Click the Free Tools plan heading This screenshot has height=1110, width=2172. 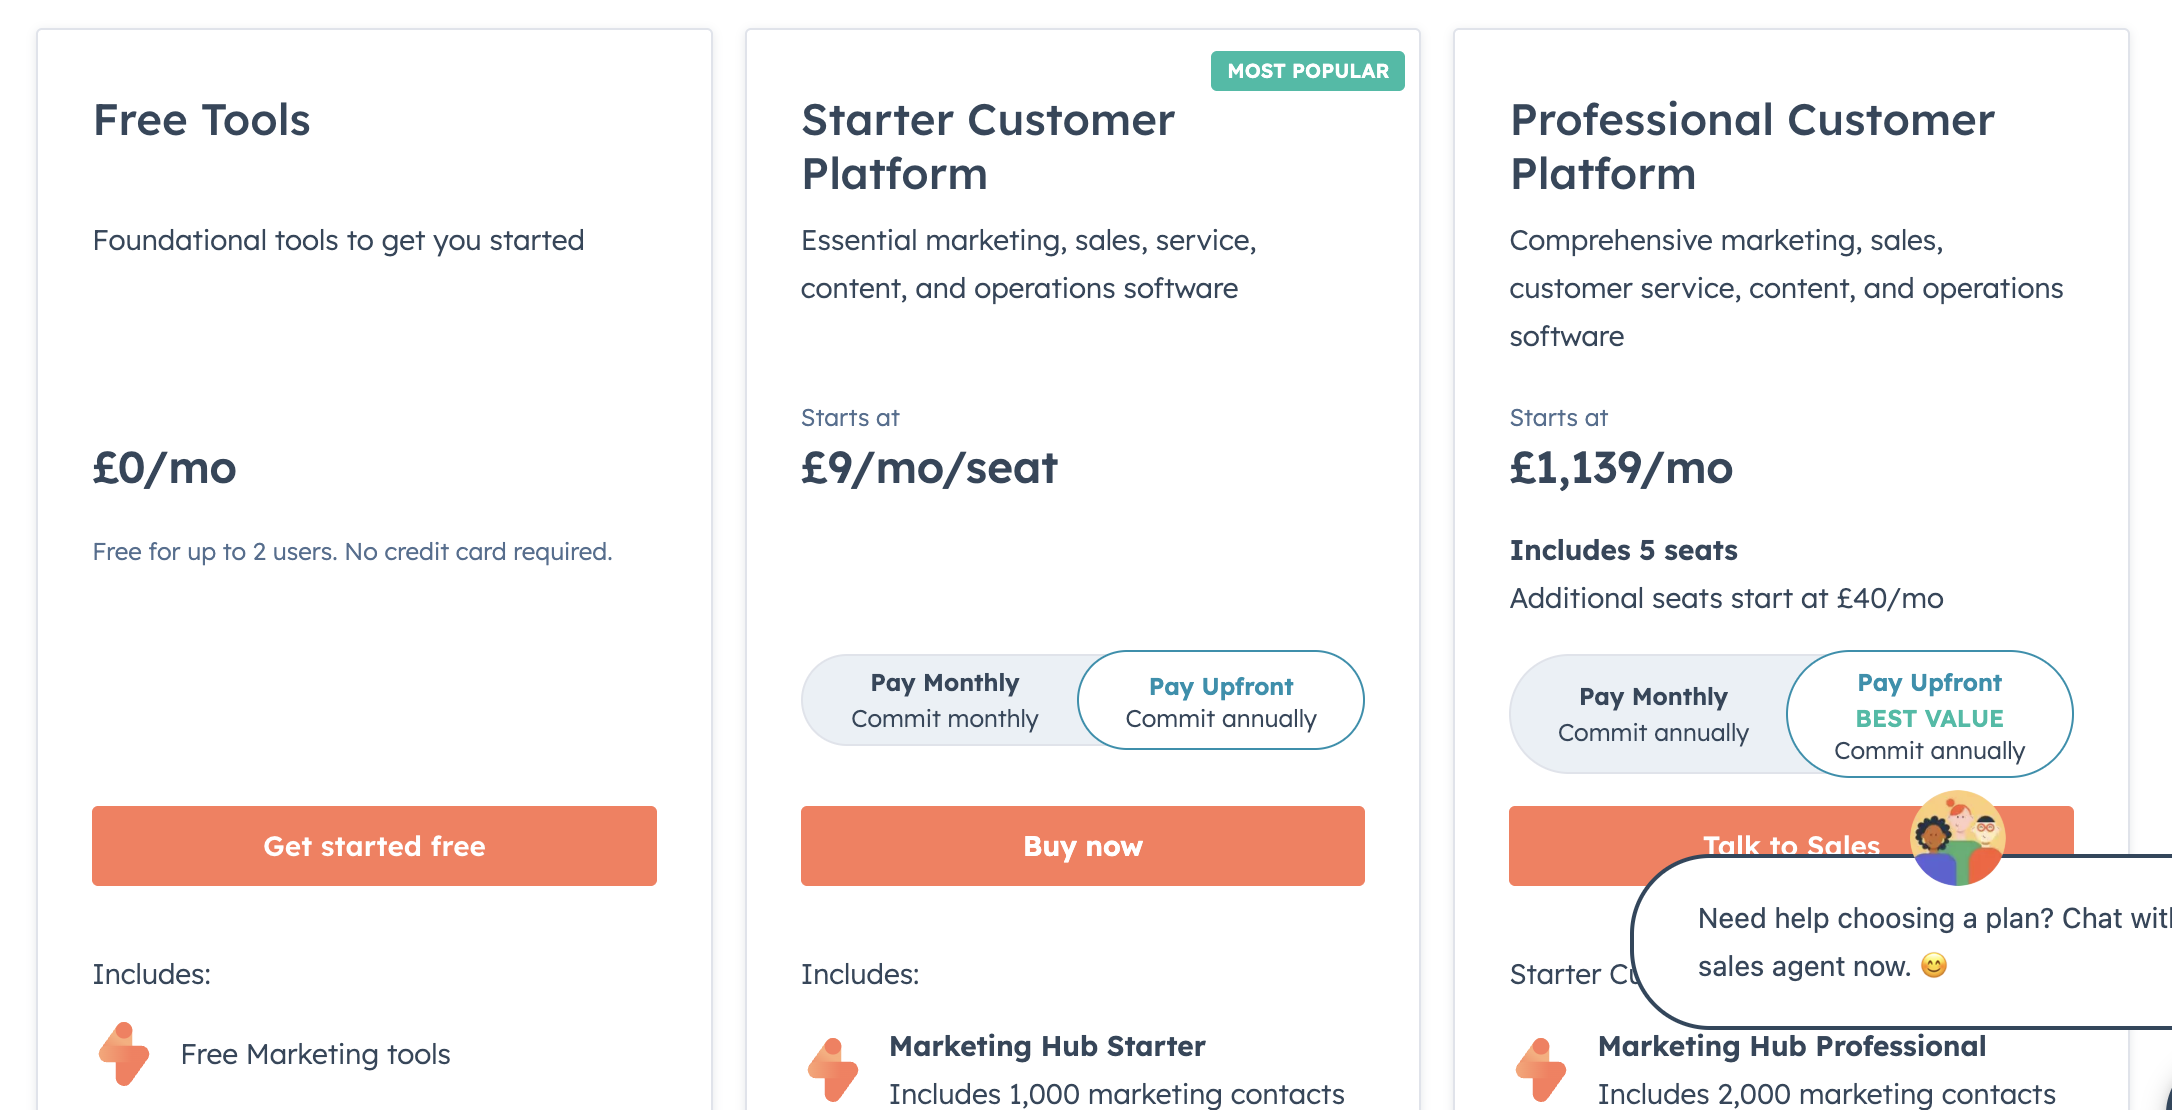coord(202,120)
